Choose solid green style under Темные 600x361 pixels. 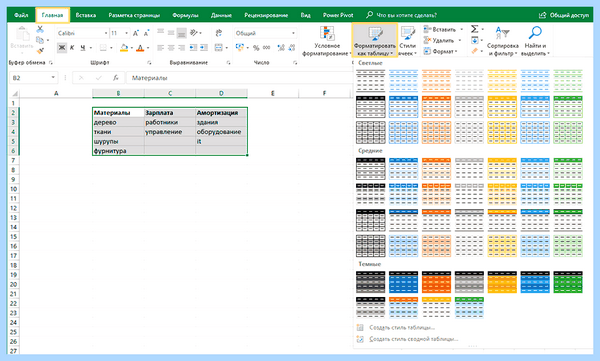[x=568, y=282]
